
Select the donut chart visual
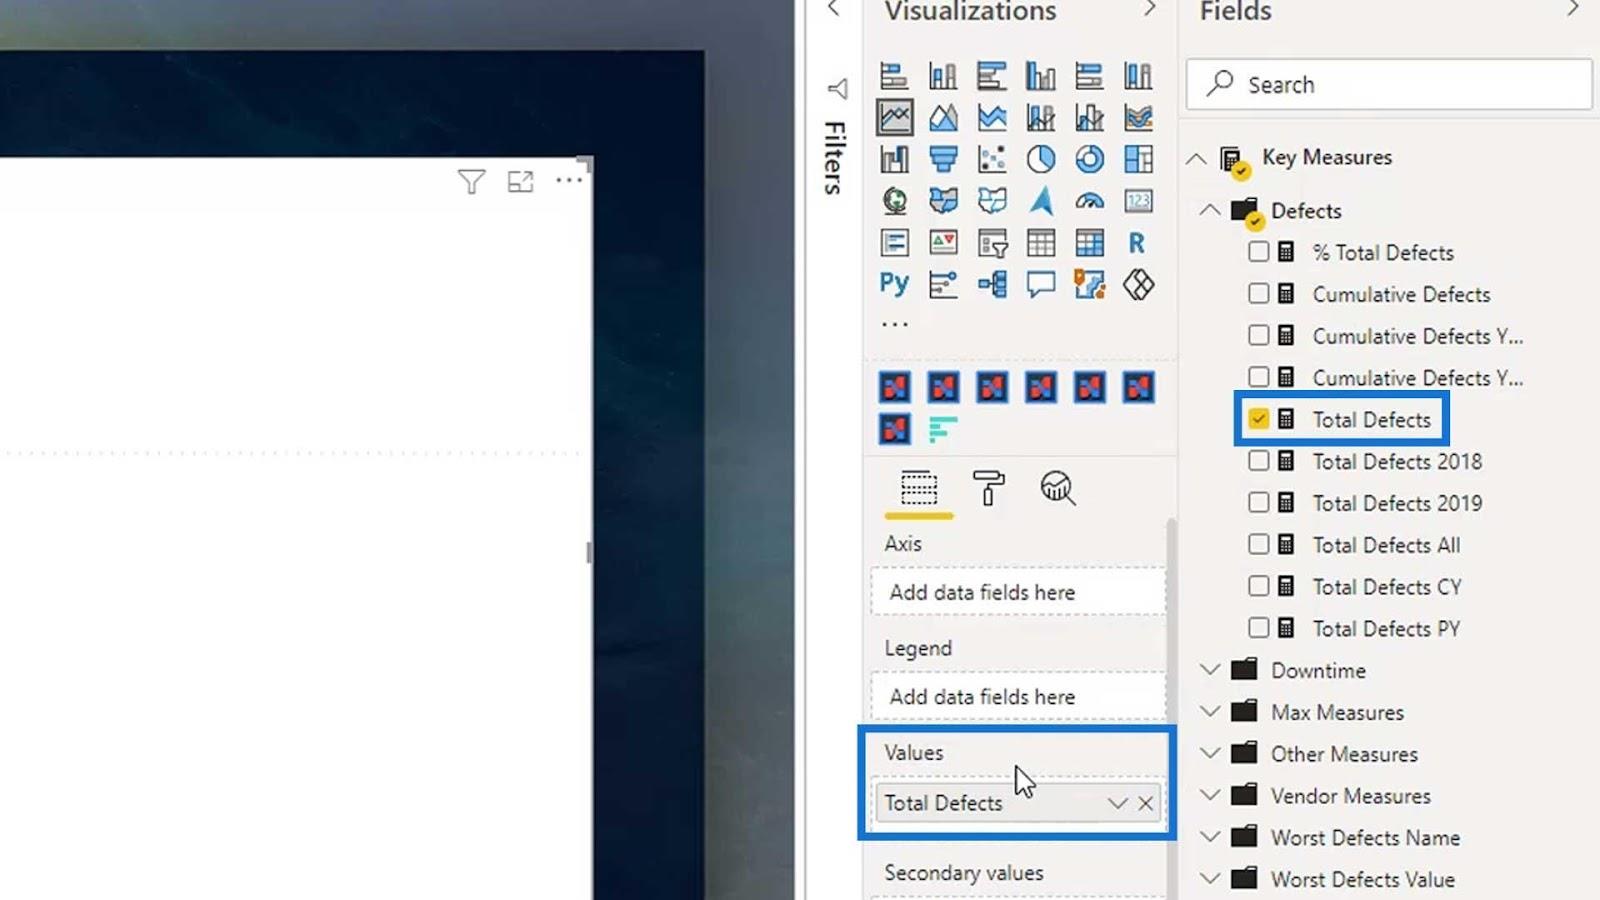tap(1089, 159)
